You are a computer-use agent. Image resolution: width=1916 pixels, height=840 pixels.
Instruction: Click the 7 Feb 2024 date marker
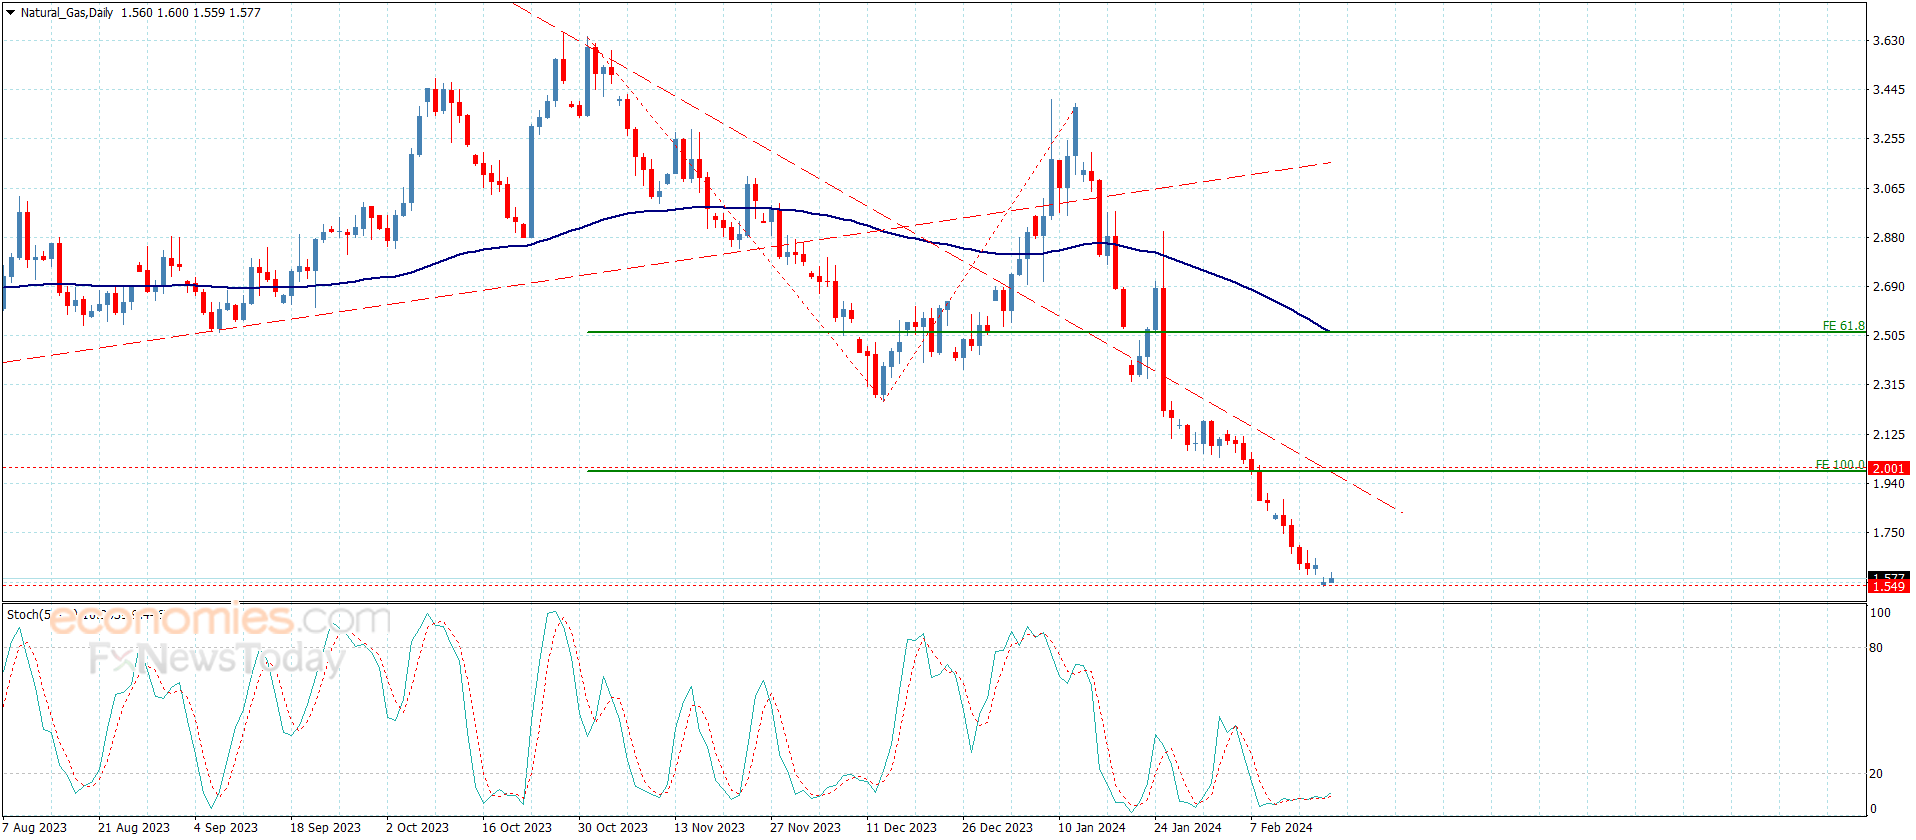click(1280, 827)
